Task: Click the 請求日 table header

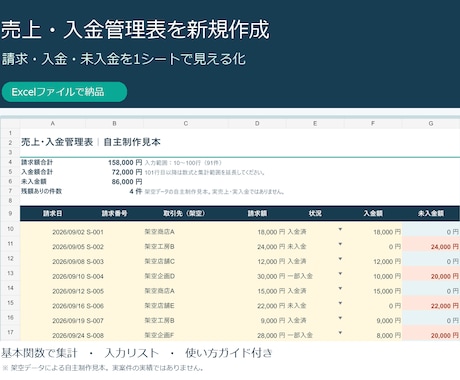Action: [x=53, y=214]
